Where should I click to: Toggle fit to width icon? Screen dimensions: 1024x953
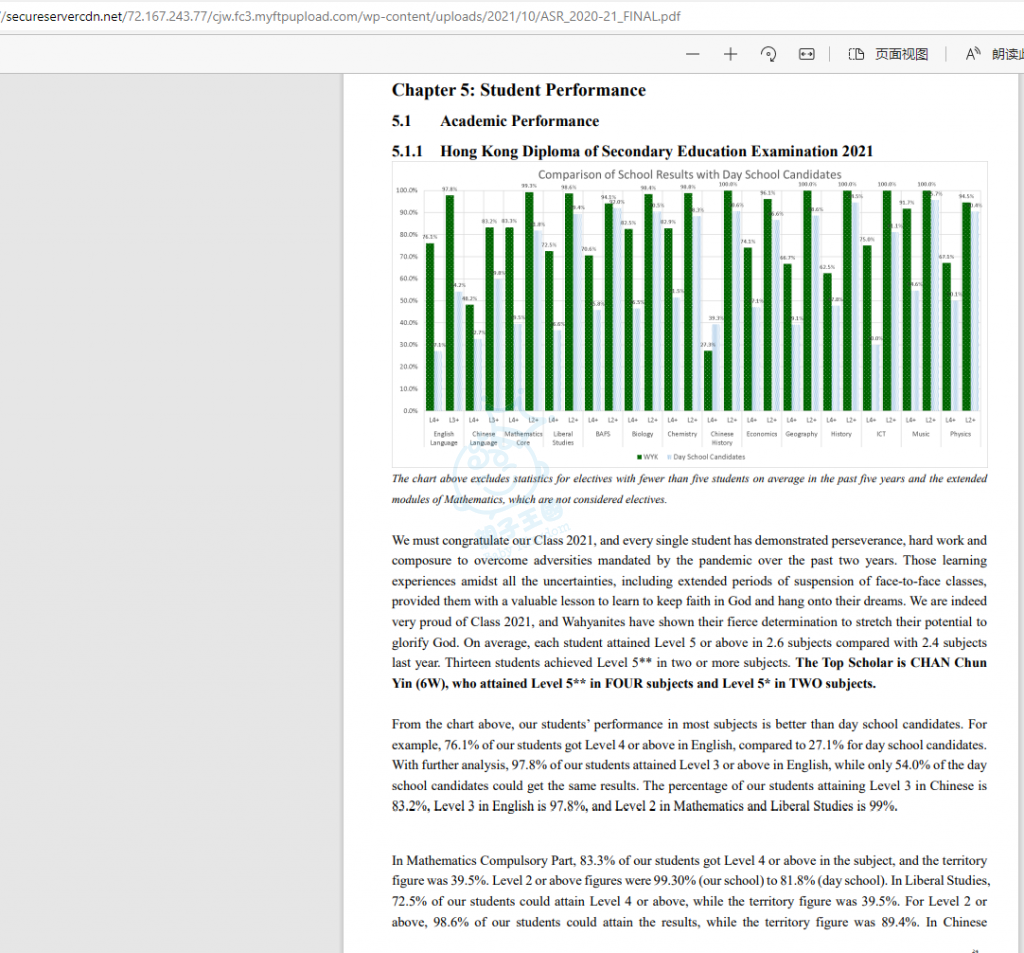coord(806,54)
